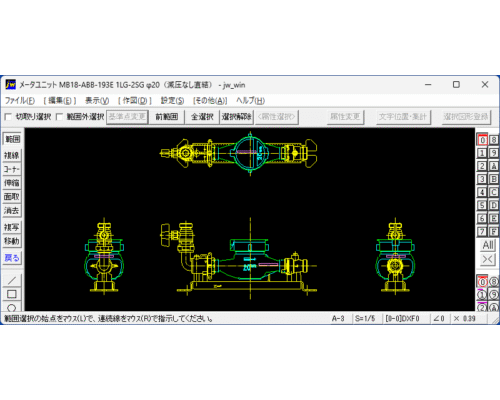Click the 文字位置・集計 button
This screenshot has width=500, height=400.
[x=403, y=117]
